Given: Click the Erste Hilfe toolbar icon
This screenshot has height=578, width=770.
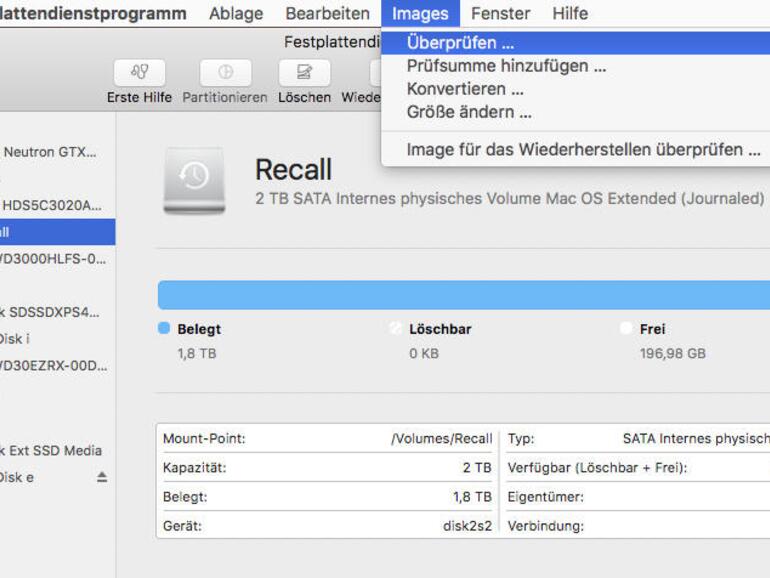Looking at the screenshot, I should pos(139,73).
